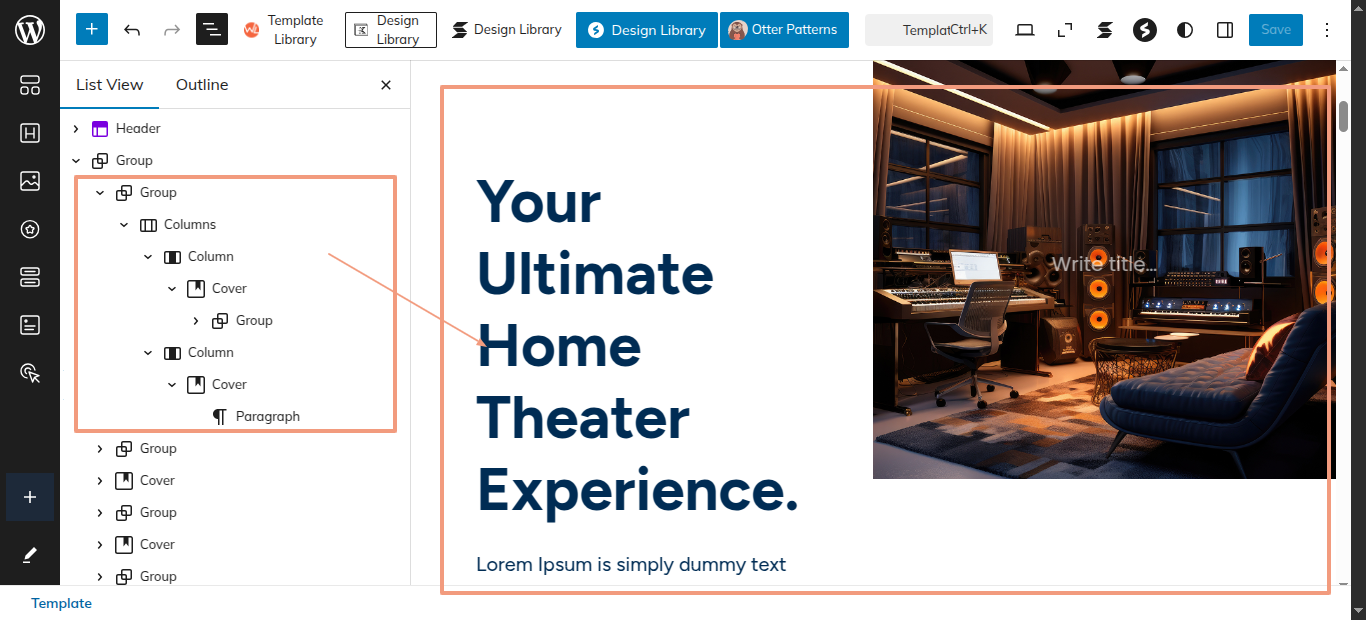Image resolution: width=1366 pixels, height=620 pixels.
Task: Open the sidebar image media icon
Action: coord(30,181)
